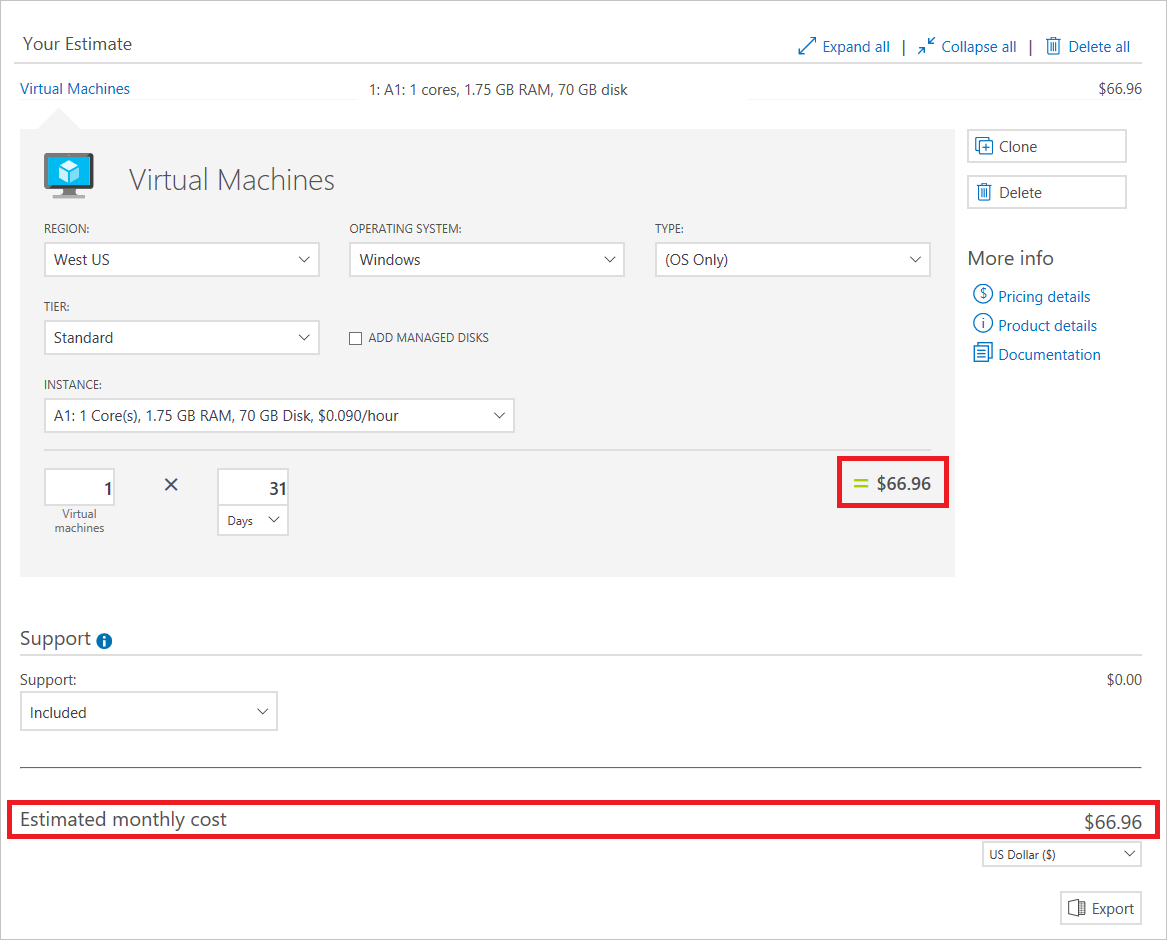Click the Delete all link

(x=1099, y=47)
